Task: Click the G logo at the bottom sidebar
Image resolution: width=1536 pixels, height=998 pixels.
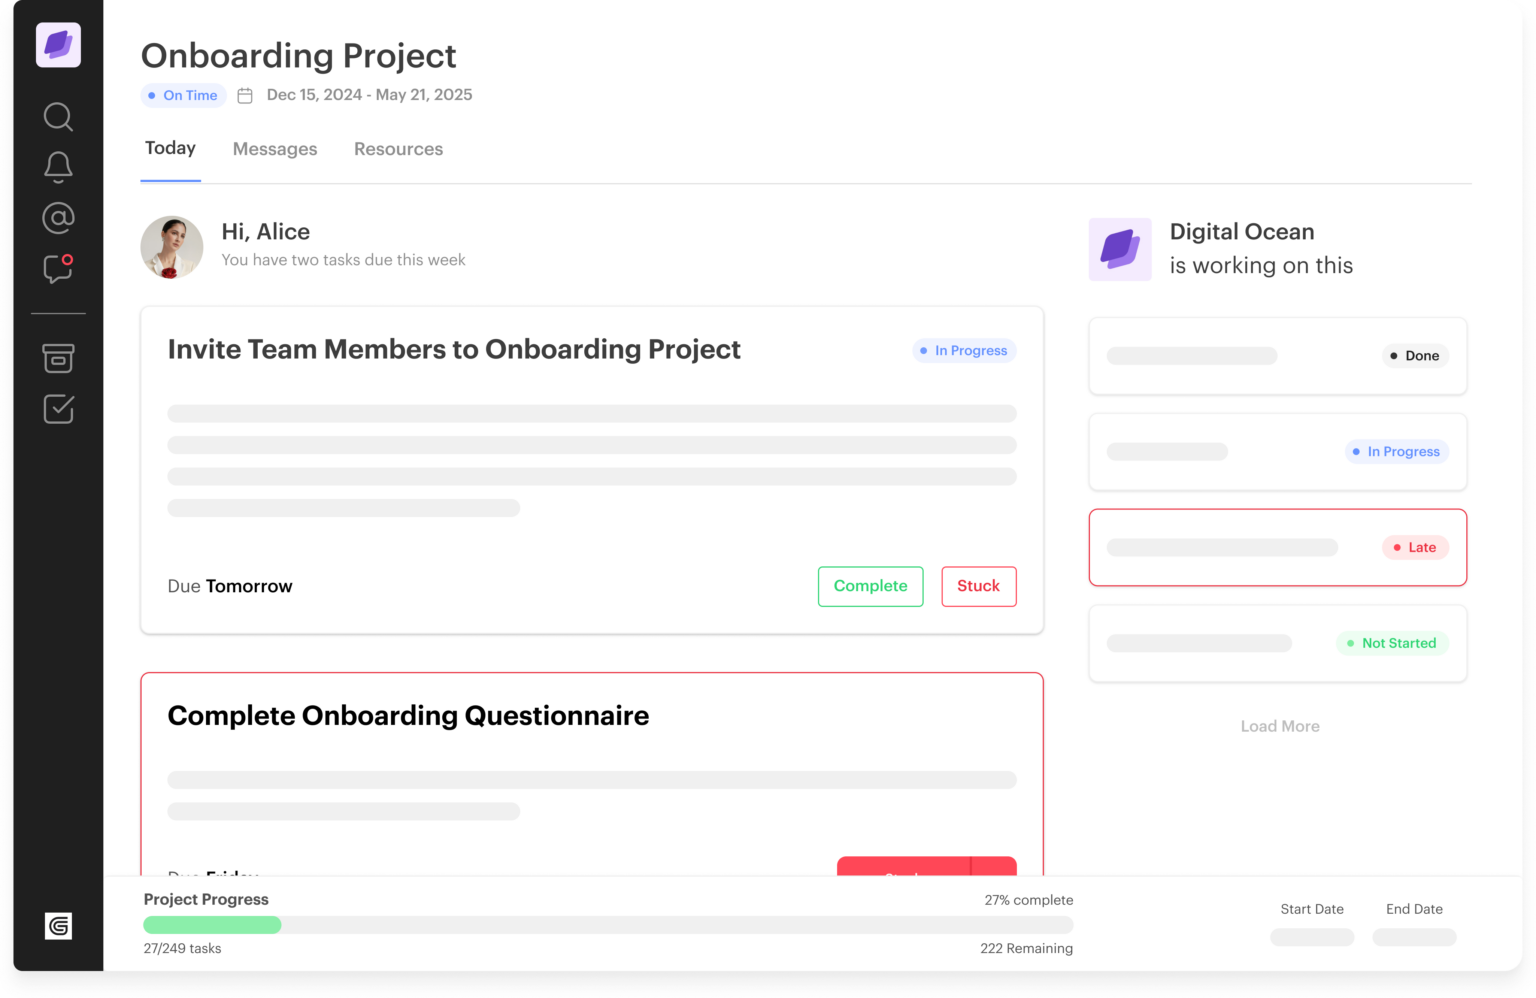Action: pos(58,926)
